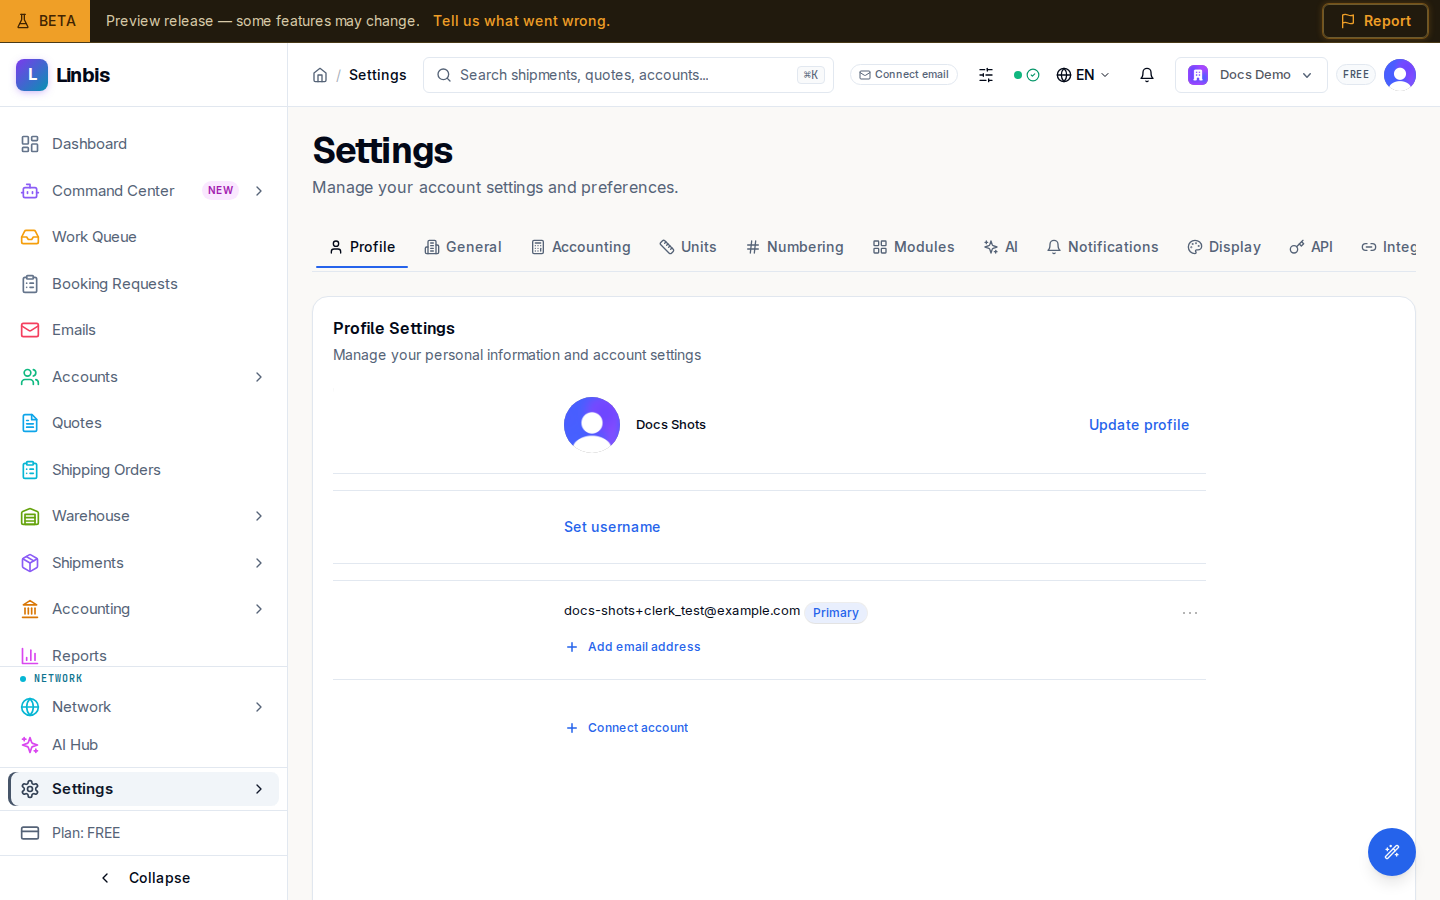Click the user avatar in the header
The width and height of the screenshot is (1440, 900).
(x=1400, y=75)
